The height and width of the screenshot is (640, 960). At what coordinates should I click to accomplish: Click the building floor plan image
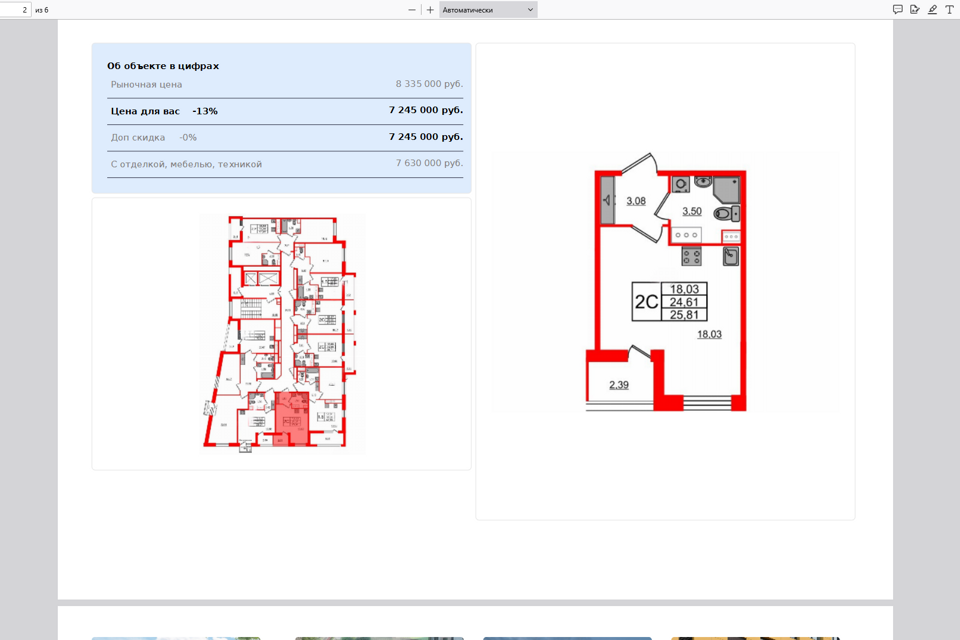click(281, 333)
